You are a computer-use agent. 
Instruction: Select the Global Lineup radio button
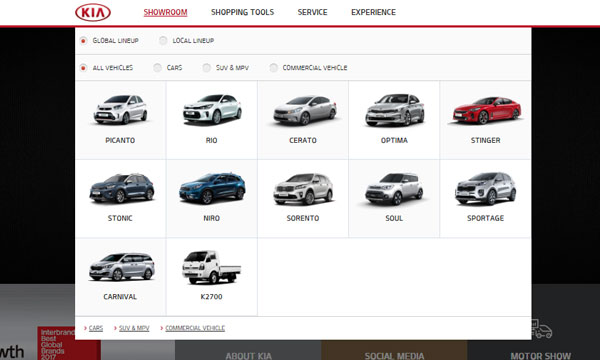click(83, 41)
